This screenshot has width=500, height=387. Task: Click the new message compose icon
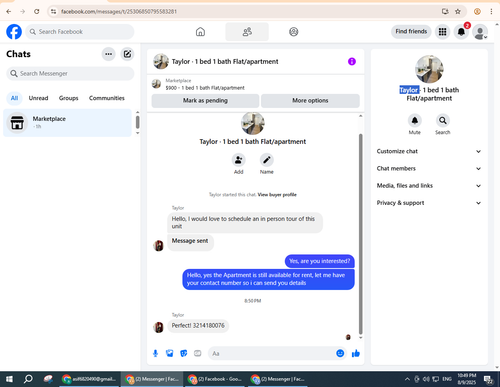coord(127,54)
